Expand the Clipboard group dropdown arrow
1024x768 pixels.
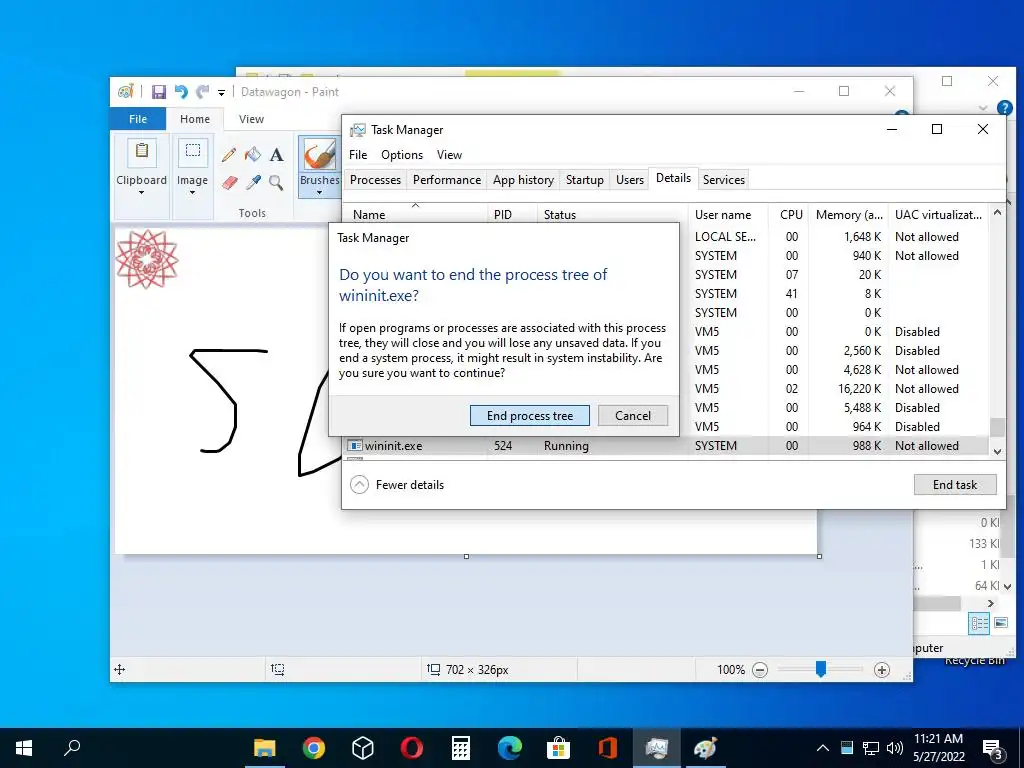pyautogui.click(x=142, y=193)
